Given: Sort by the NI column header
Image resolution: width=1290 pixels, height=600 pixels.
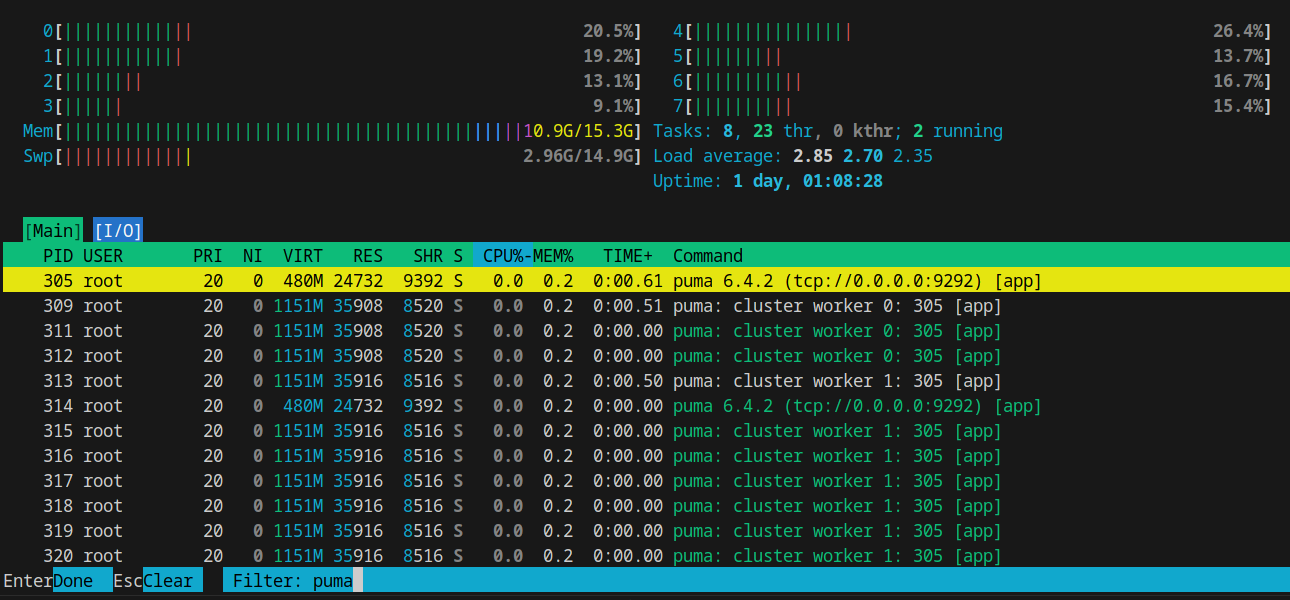Looking at the screenshot, I should (x=253, y=256).
